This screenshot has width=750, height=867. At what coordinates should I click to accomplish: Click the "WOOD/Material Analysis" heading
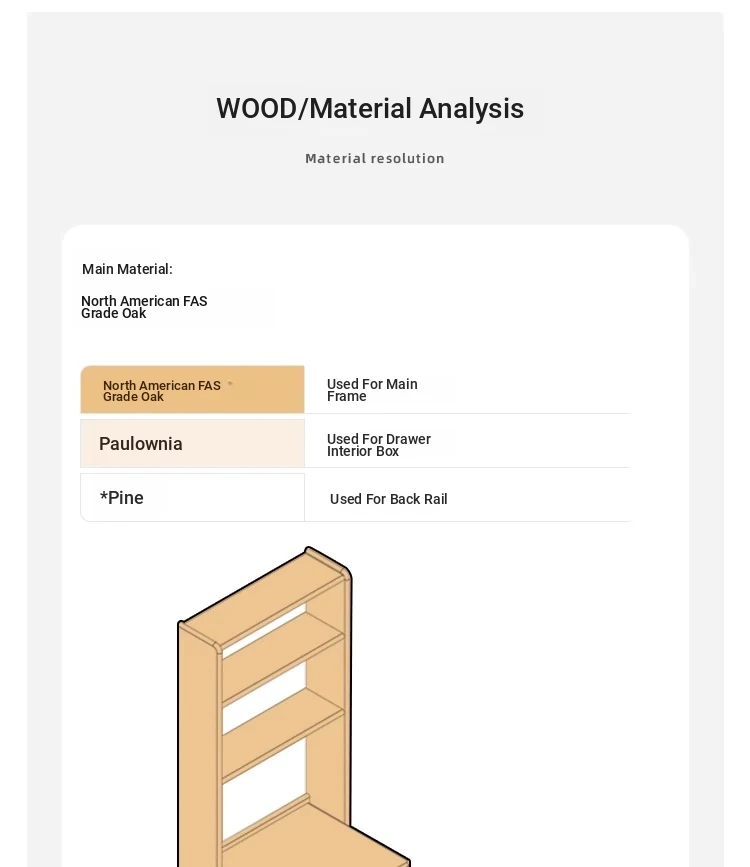(x=370, y=108)
